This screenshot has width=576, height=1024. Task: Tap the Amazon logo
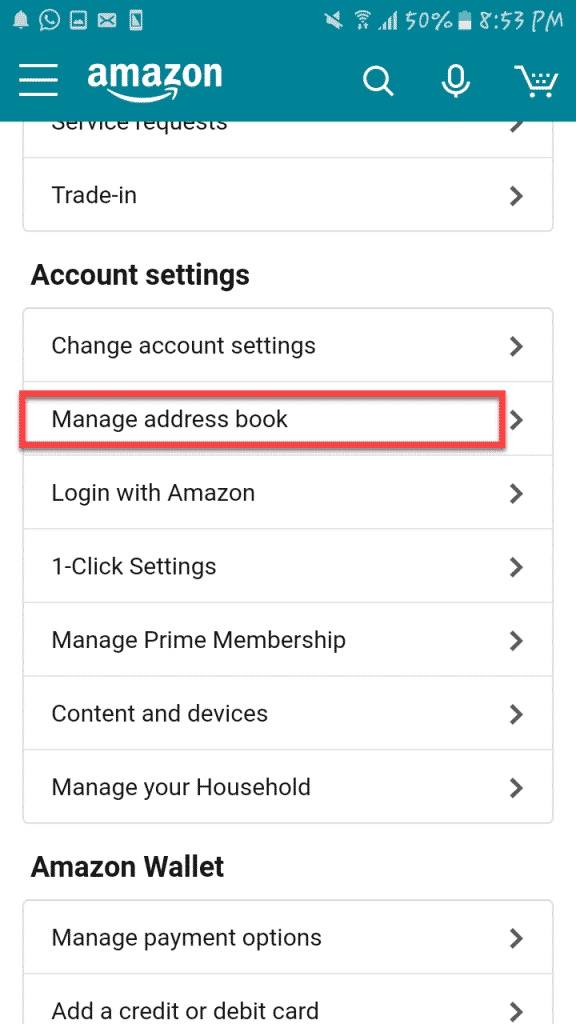pos(155,80)
